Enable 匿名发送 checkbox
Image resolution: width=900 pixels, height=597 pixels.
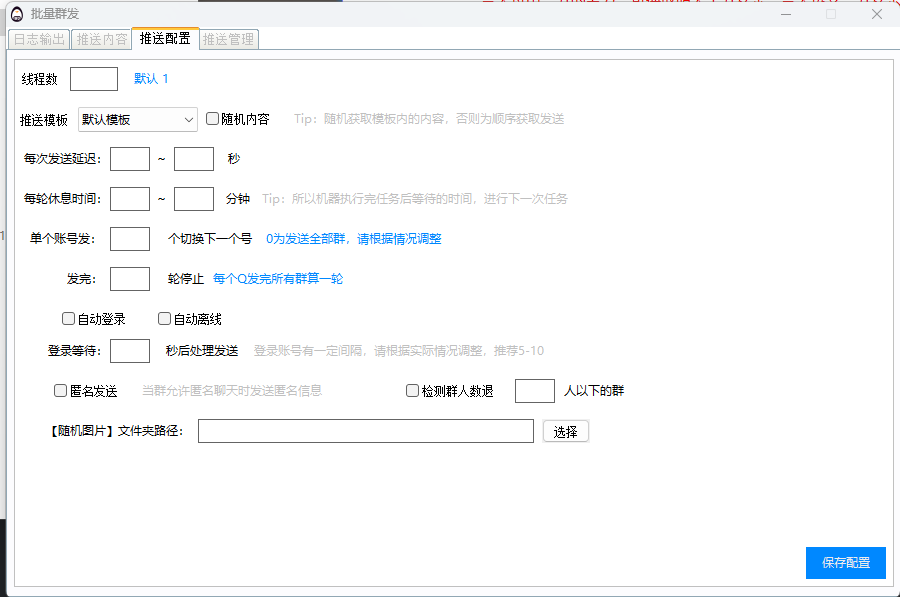click(61, 391)
